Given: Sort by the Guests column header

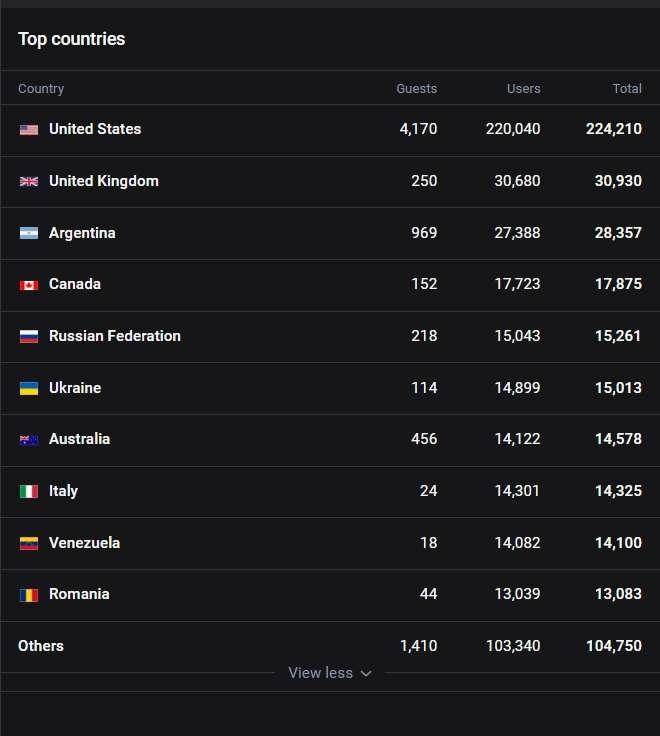Looking at the screenshot, I should coord(416,88).
